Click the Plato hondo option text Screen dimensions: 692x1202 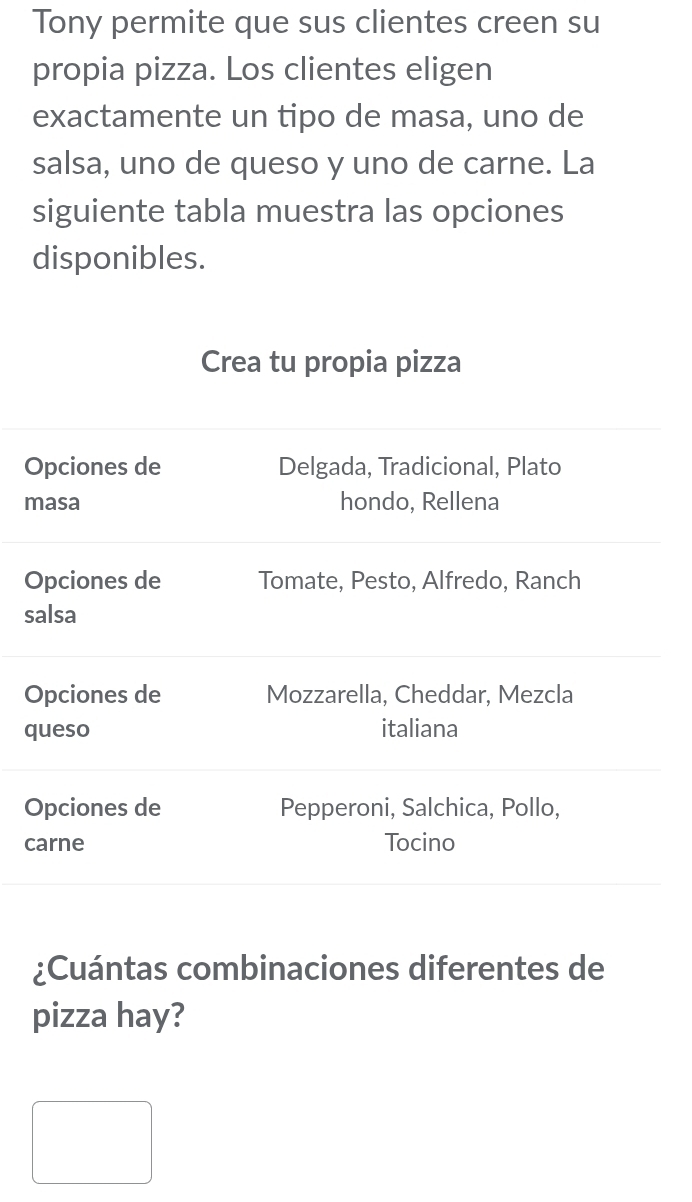533,466
